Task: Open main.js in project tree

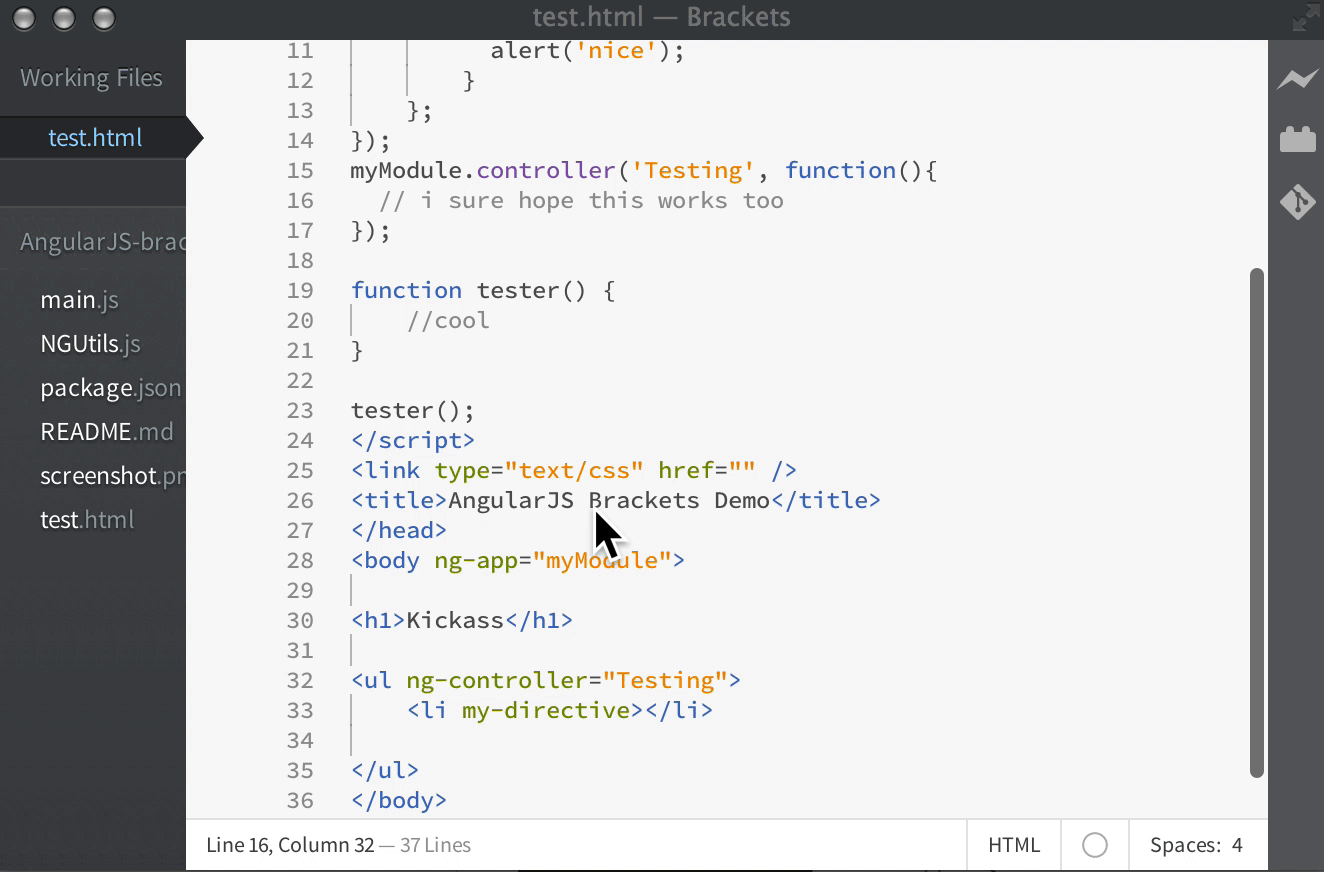Action: [x=80, y=300]
